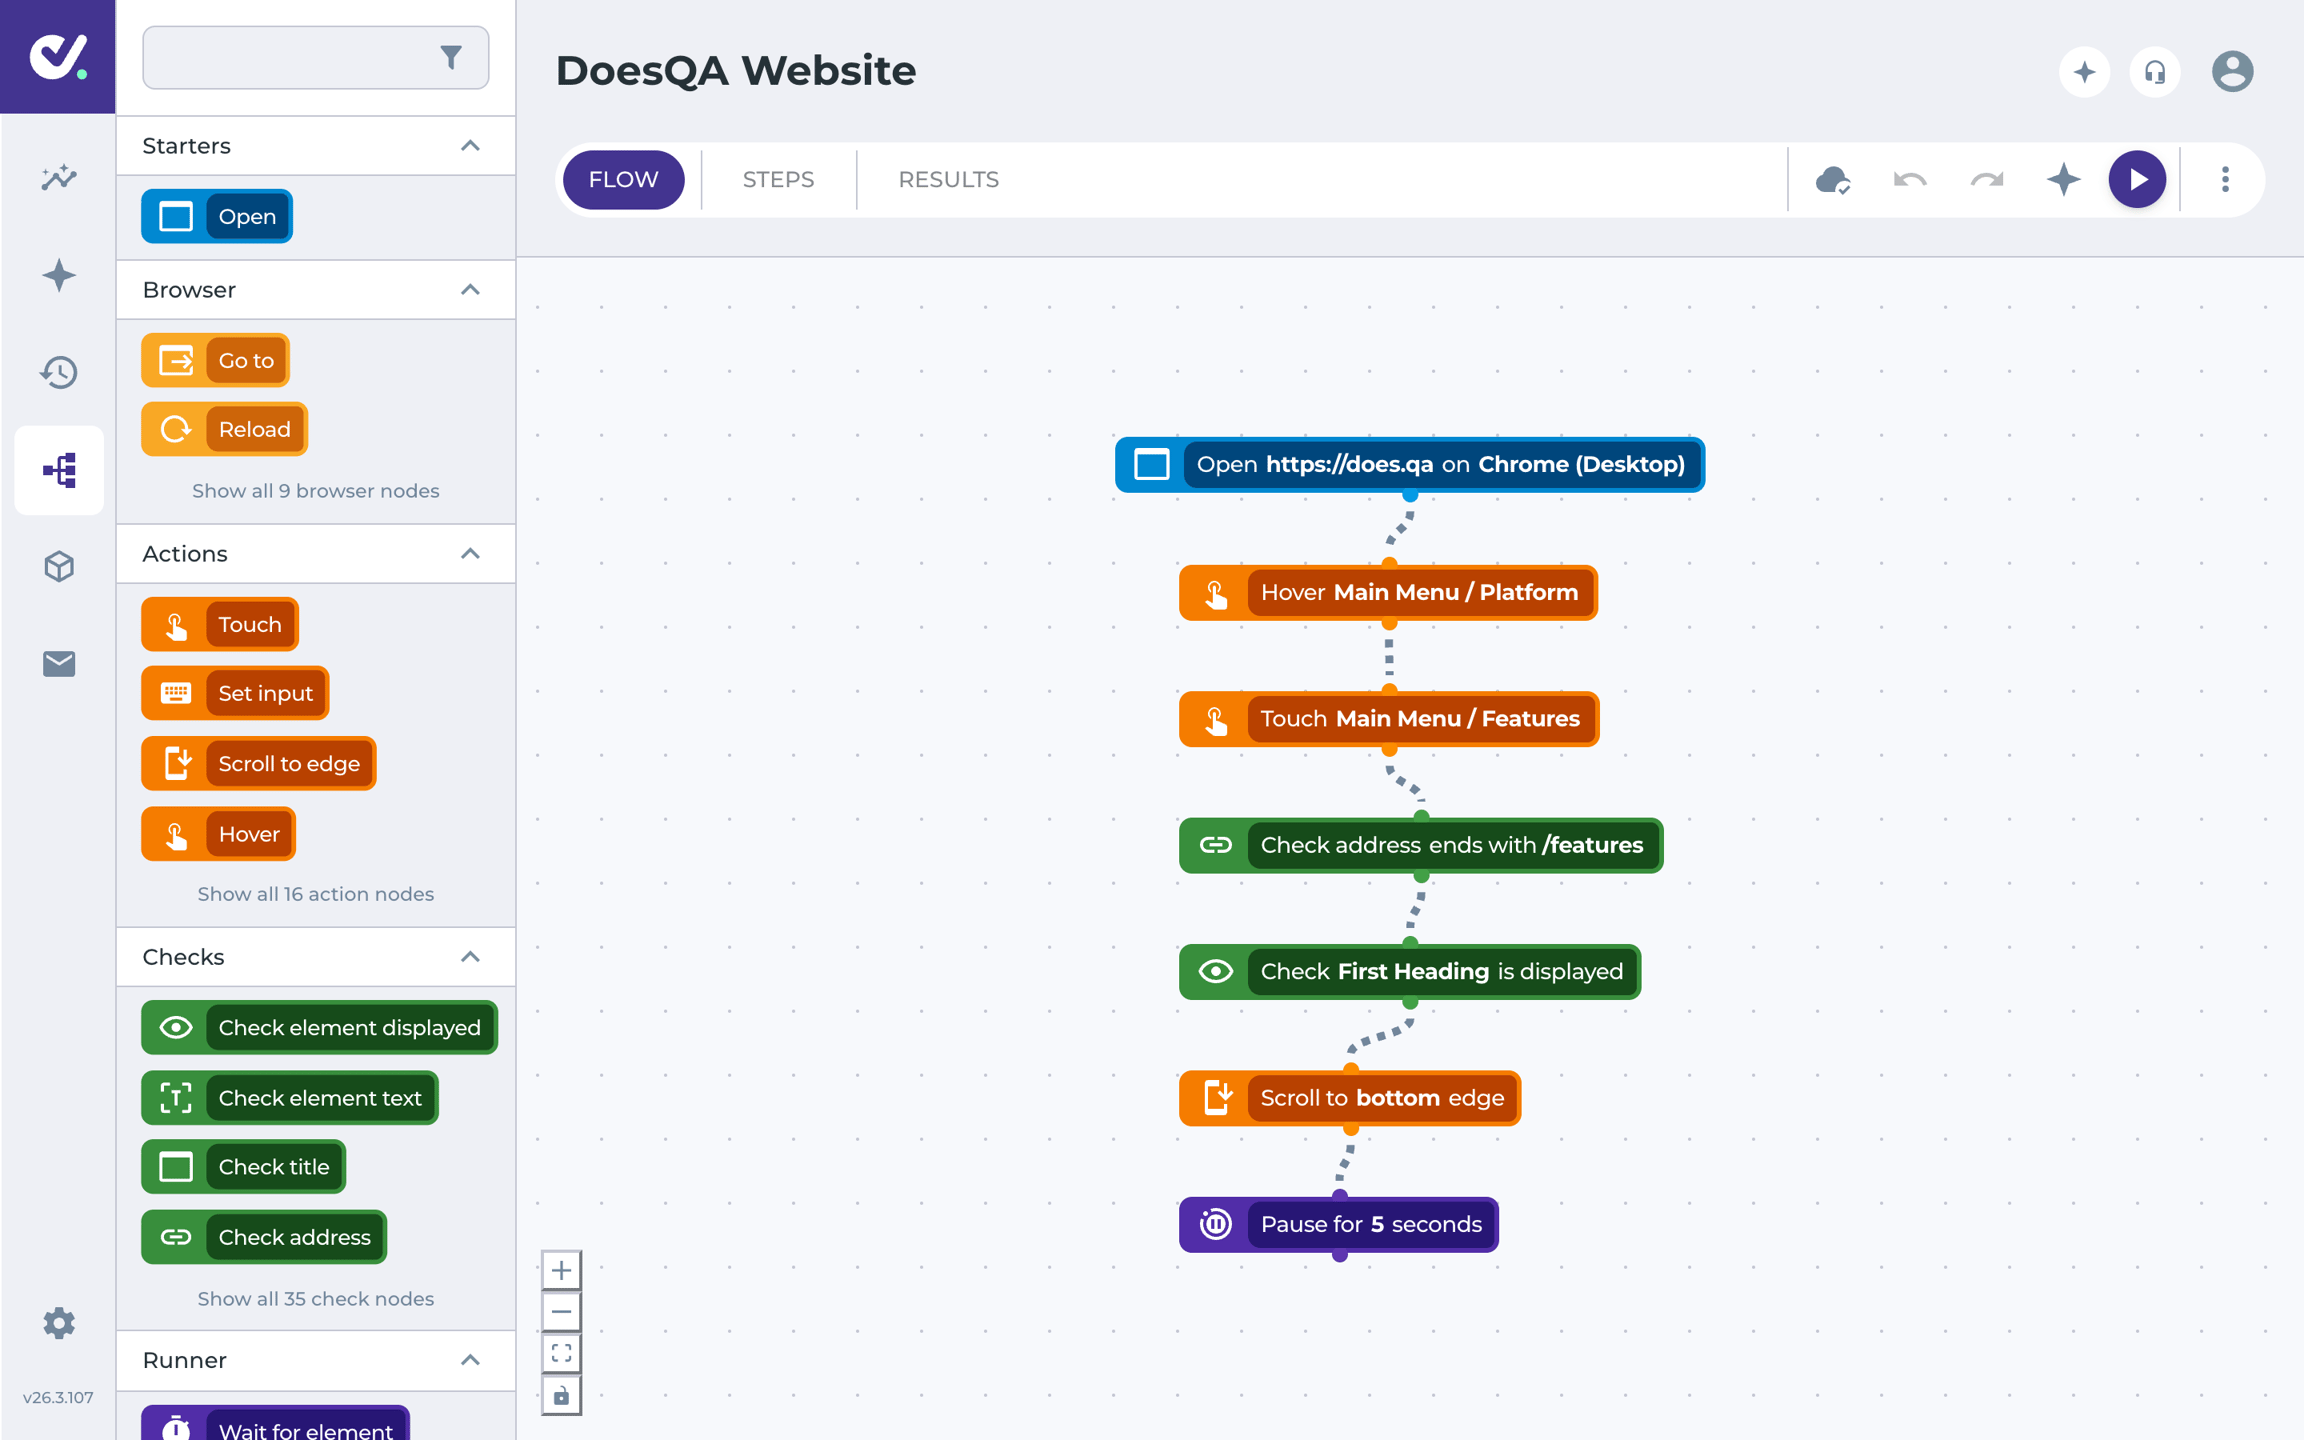Switch to the RESULTS tab

[x=948, y=179]
